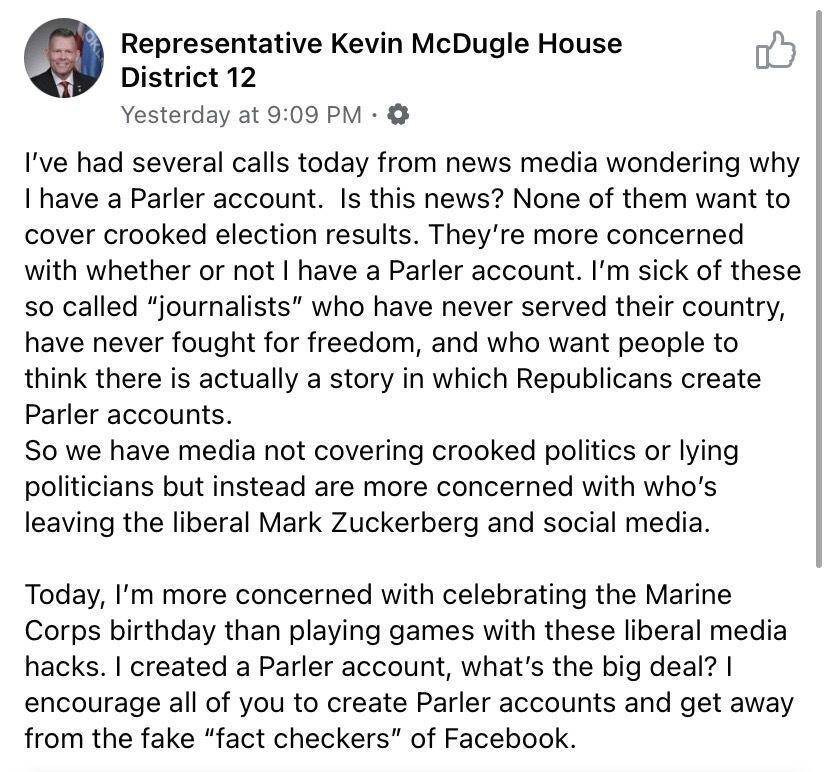The image size is (828, 772).
Task: Click the line starting 'So we have media'
Action: [381, 451]
